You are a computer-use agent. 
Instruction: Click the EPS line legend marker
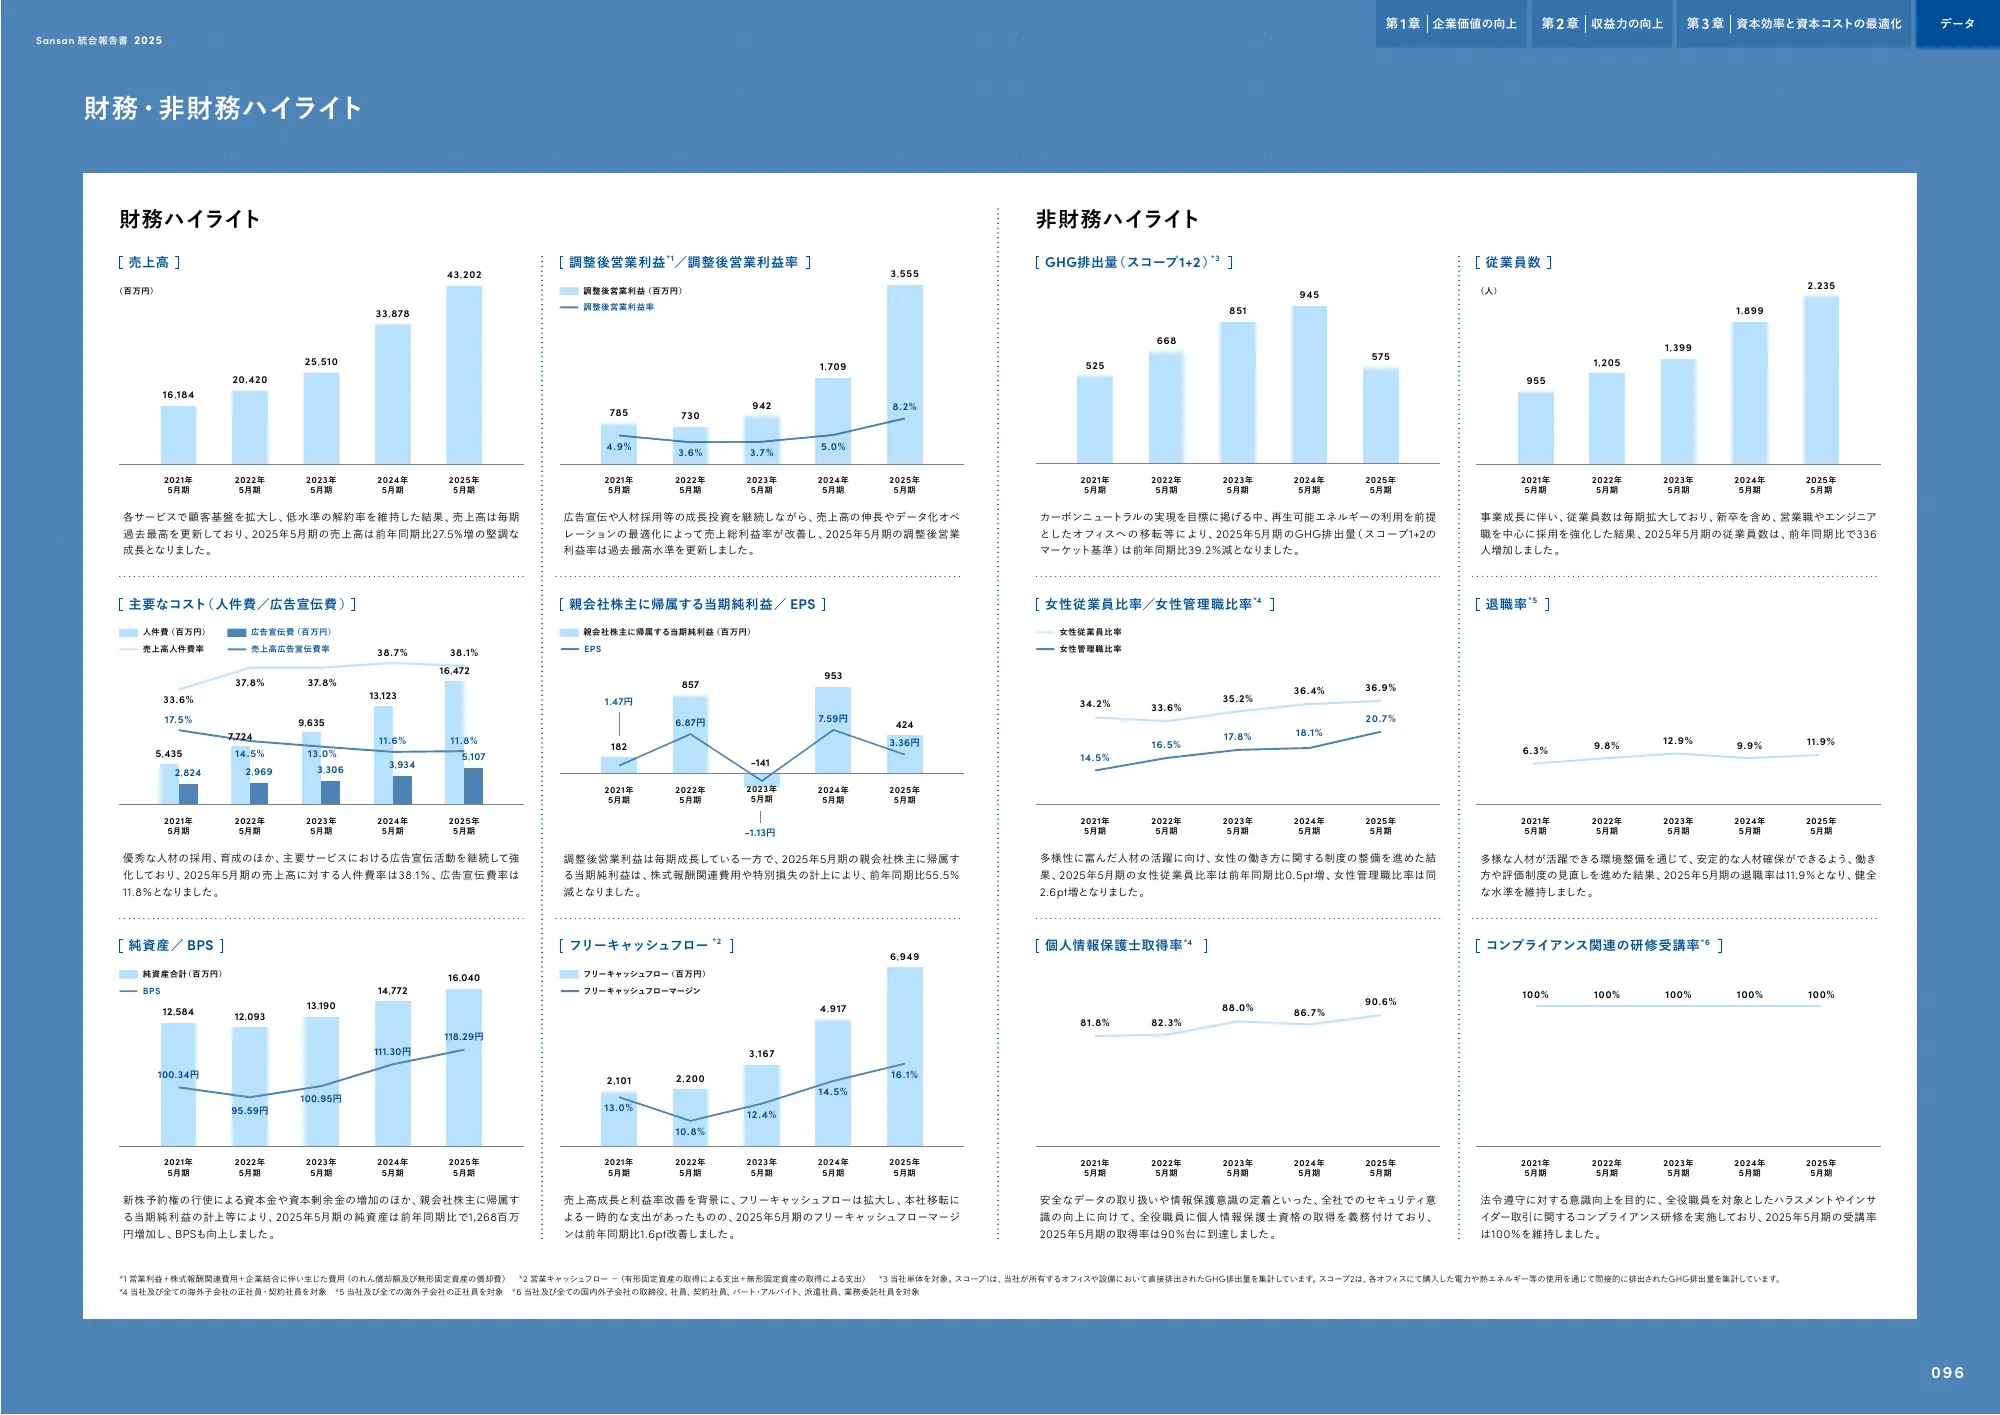tap(569, 650)
